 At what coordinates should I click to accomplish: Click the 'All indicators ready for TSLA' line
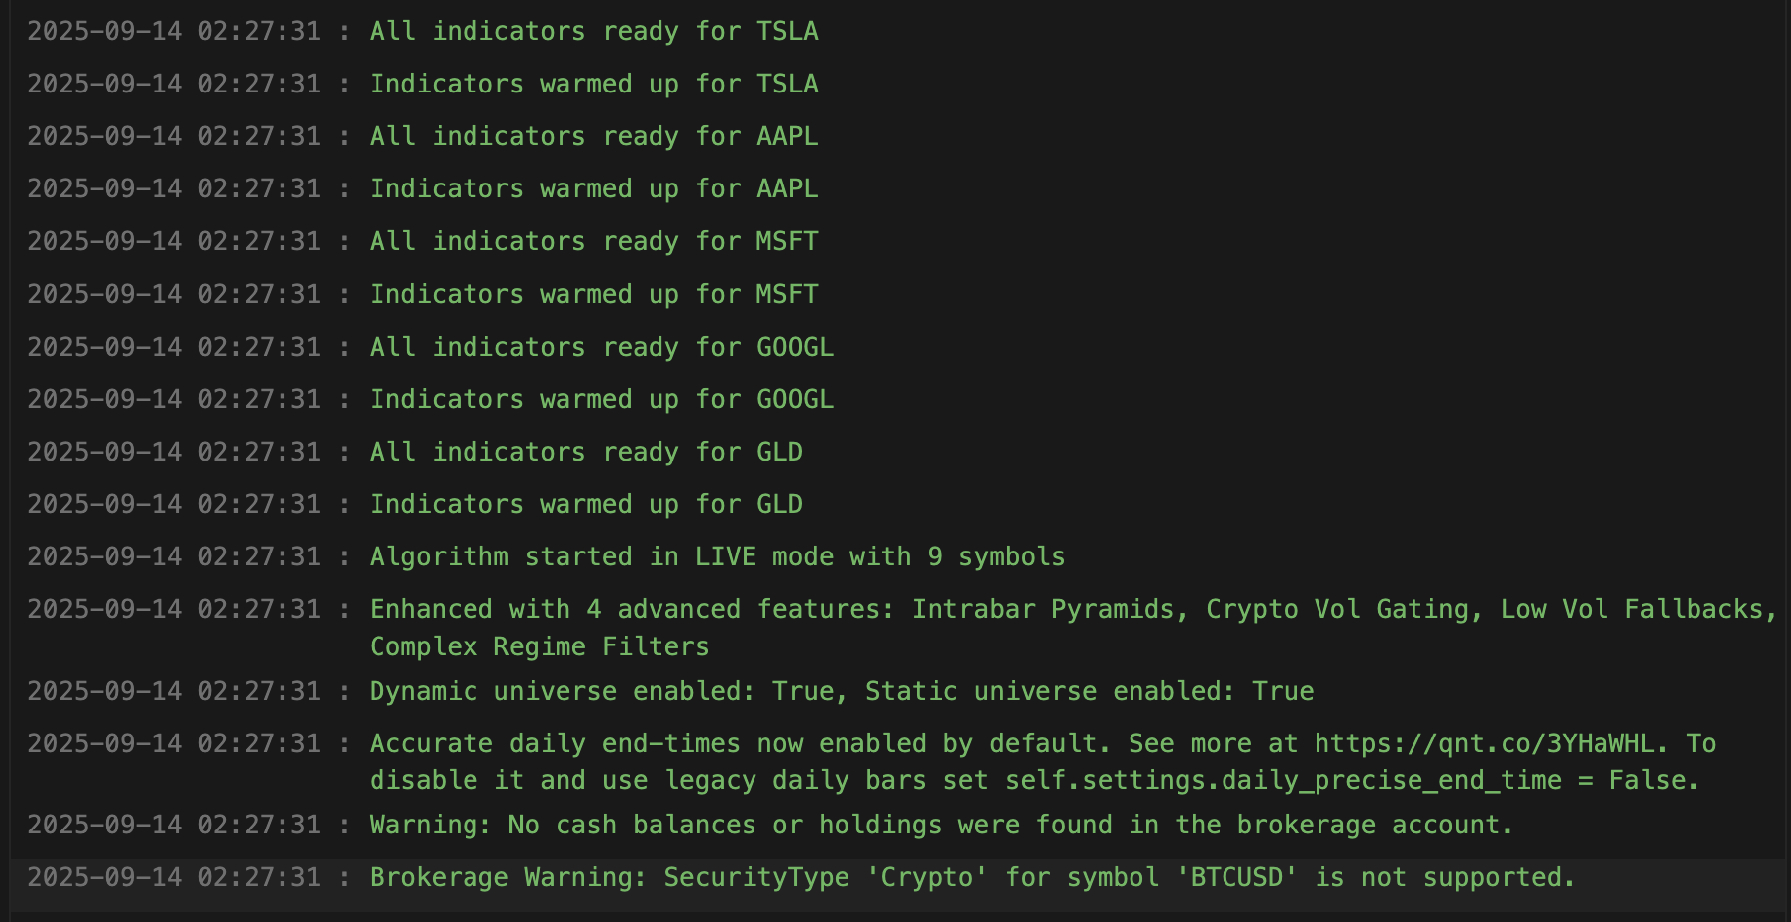click(x=594, y=32)
